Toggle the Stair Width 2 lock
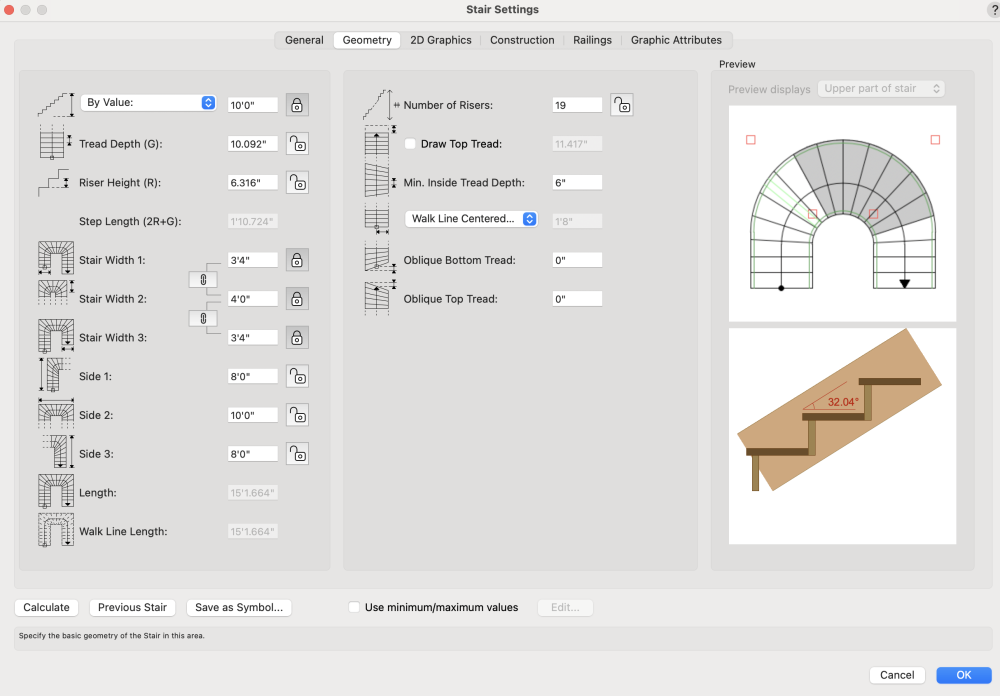This screenshot has width=1000, height=696. [297, 299]
